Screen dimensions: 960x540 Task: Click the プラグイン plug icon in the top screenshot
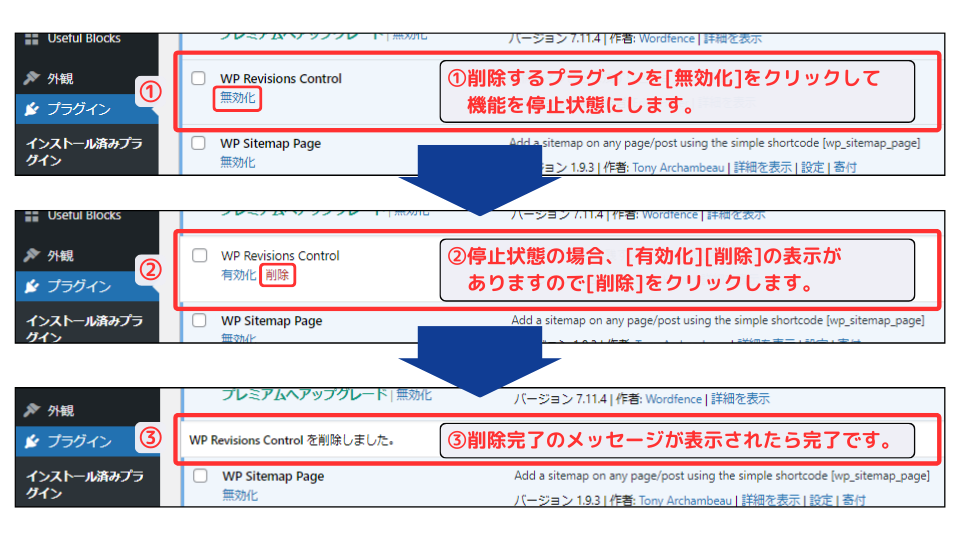pos(32,109)
